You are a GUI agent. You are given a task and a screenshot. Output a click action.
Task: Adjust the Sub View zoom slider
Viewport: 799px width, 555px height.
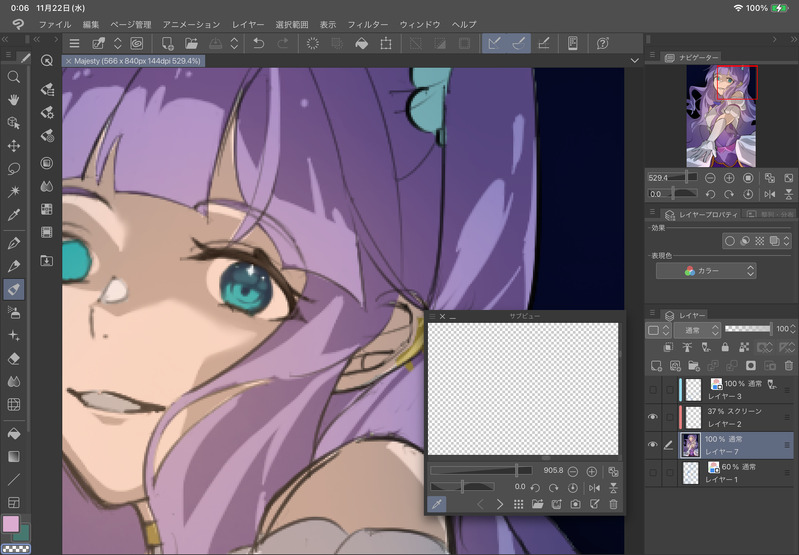481,471
